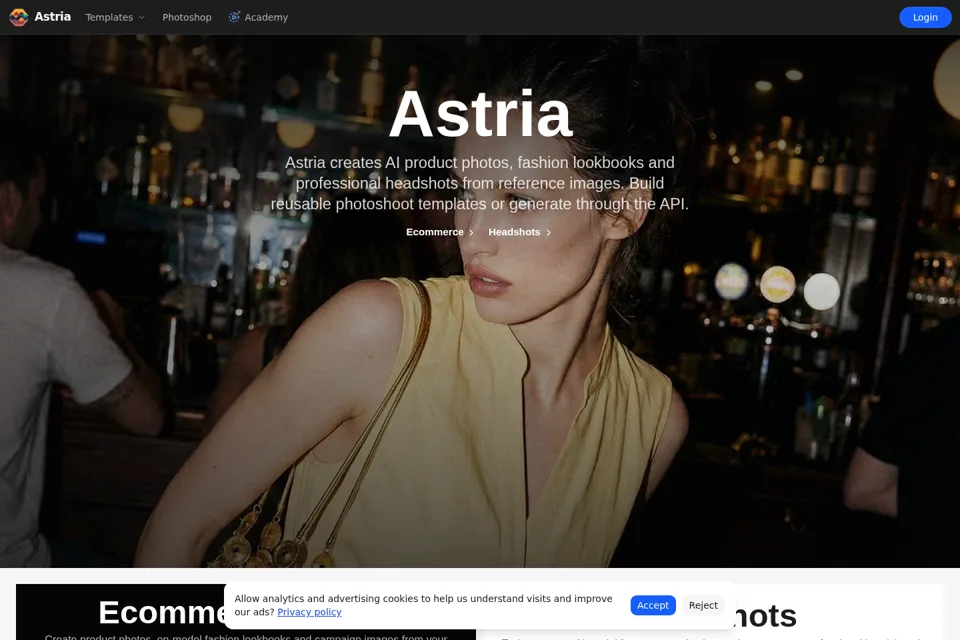
Task: Click the blue Login button
Action: pos(924,17)
